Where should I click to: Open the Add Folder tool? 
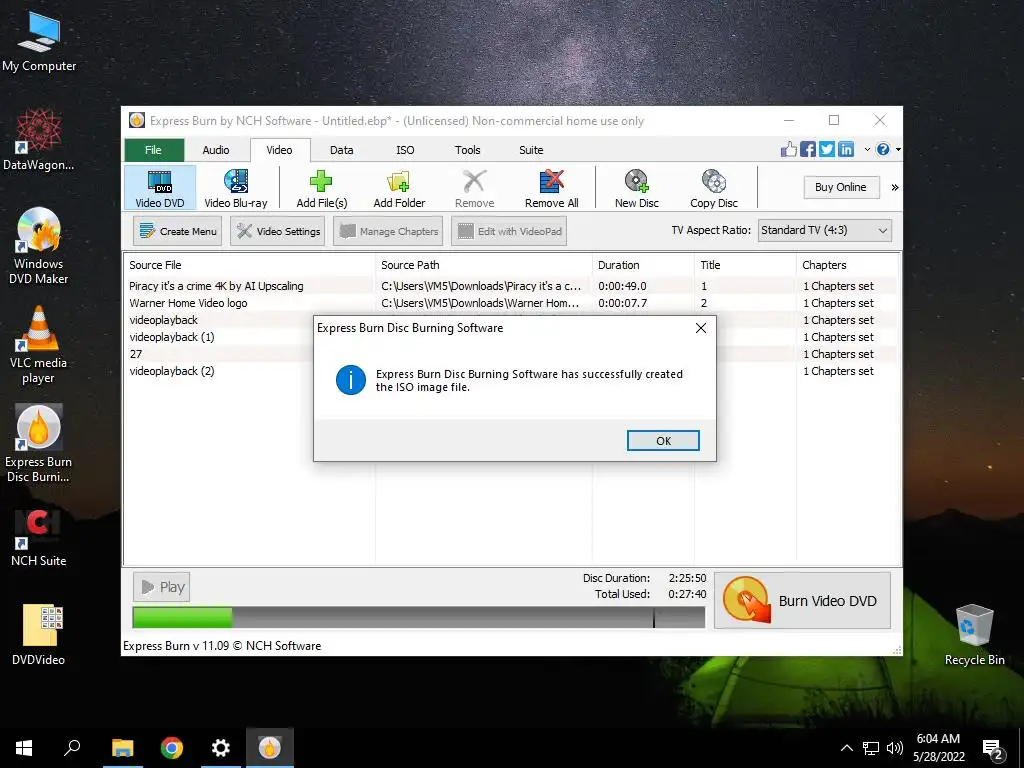[x=399, y=187]
